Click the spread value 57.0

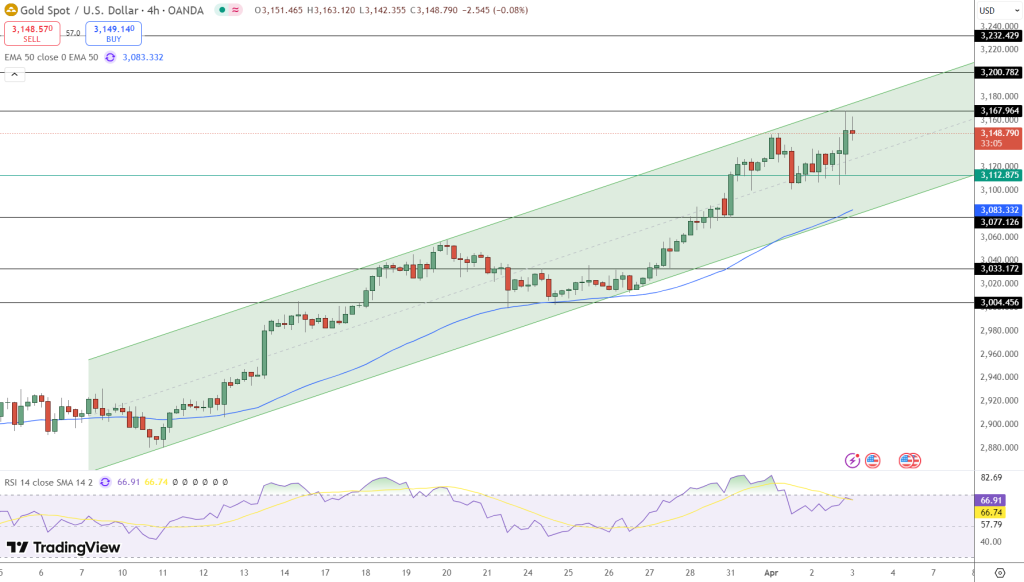73,33
